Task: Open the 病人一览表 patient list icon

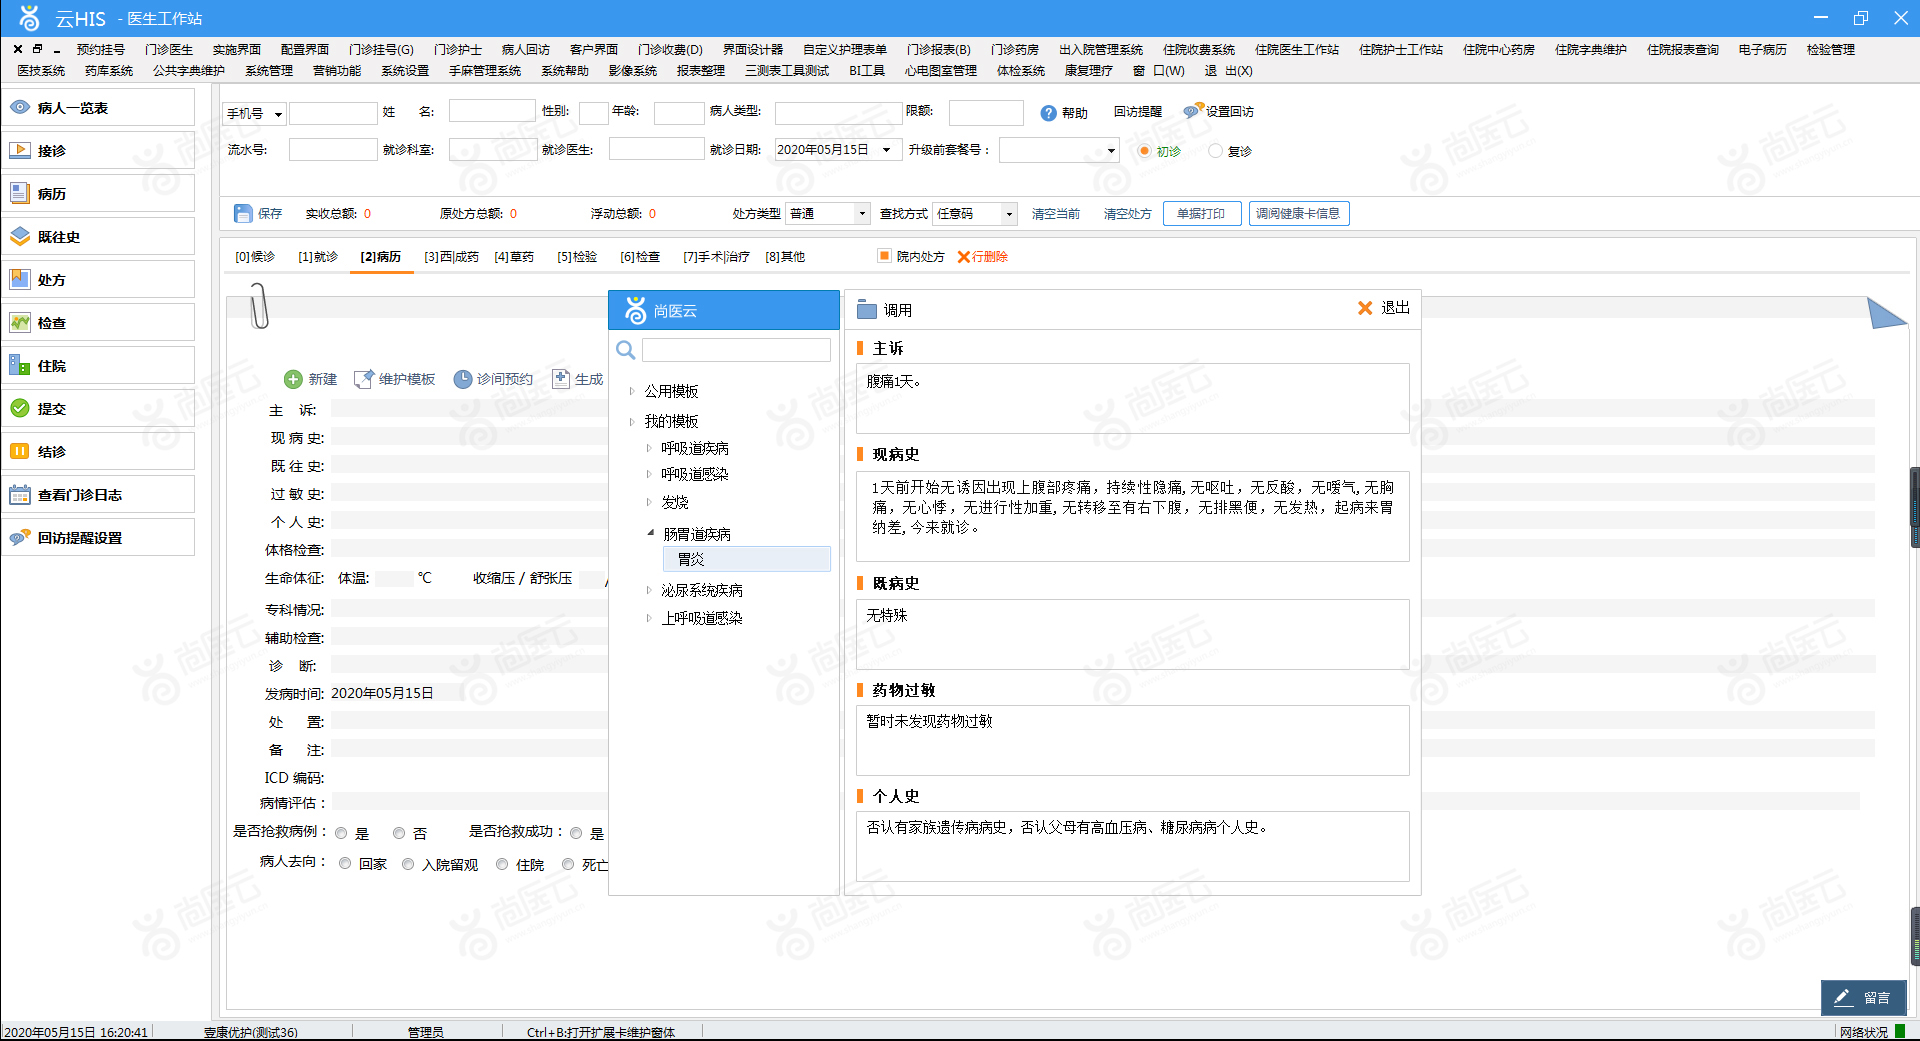Action: pyautogui.click(x=20, y=107)
